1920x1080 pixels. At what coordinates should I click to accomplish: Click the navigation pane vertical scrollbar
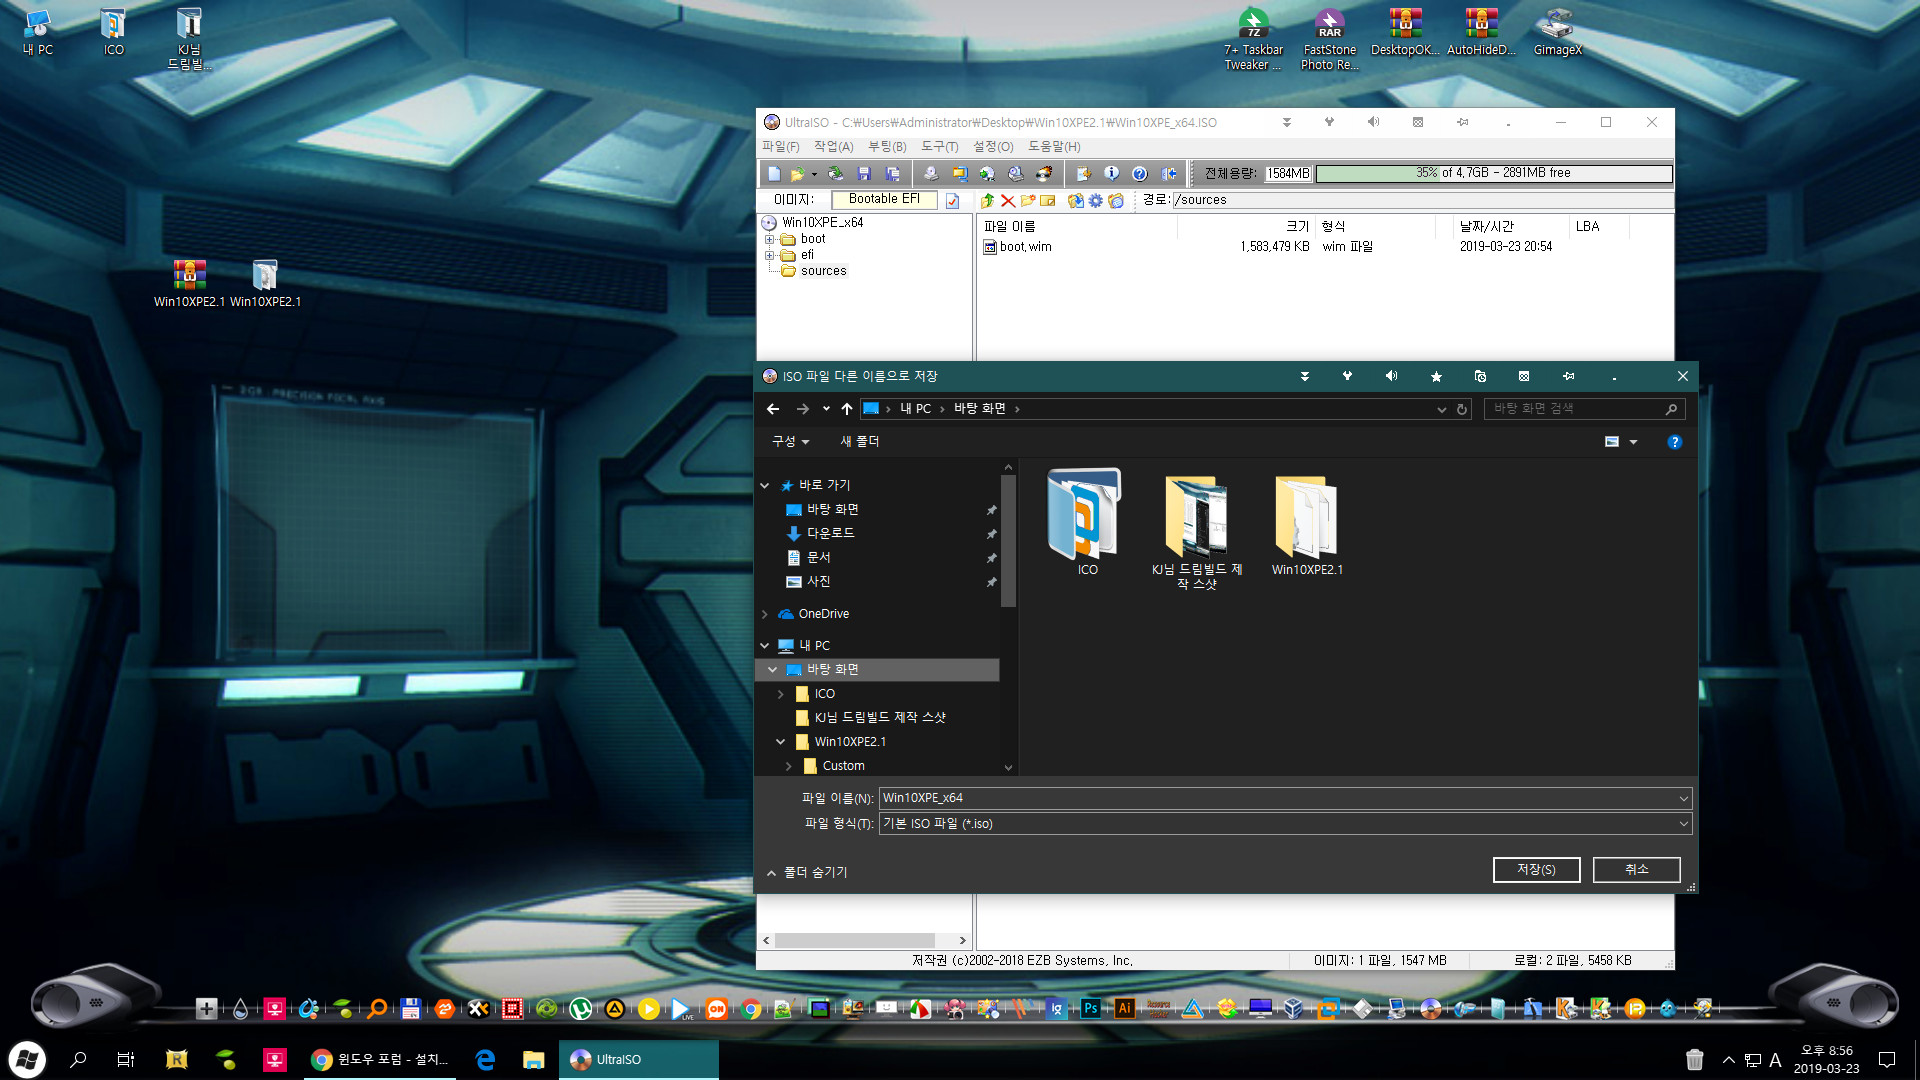click(1008, 540)
